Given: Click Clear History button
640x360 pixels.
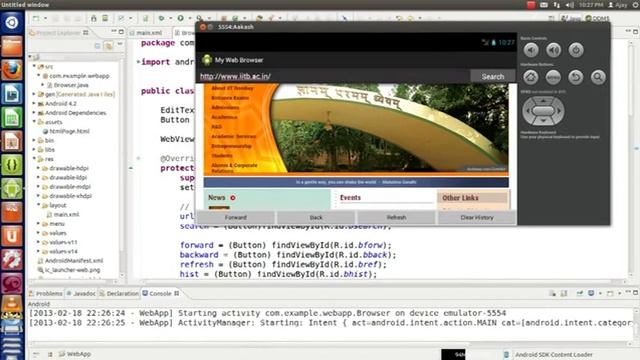Looking at the screenshot, I should (477, 218).
